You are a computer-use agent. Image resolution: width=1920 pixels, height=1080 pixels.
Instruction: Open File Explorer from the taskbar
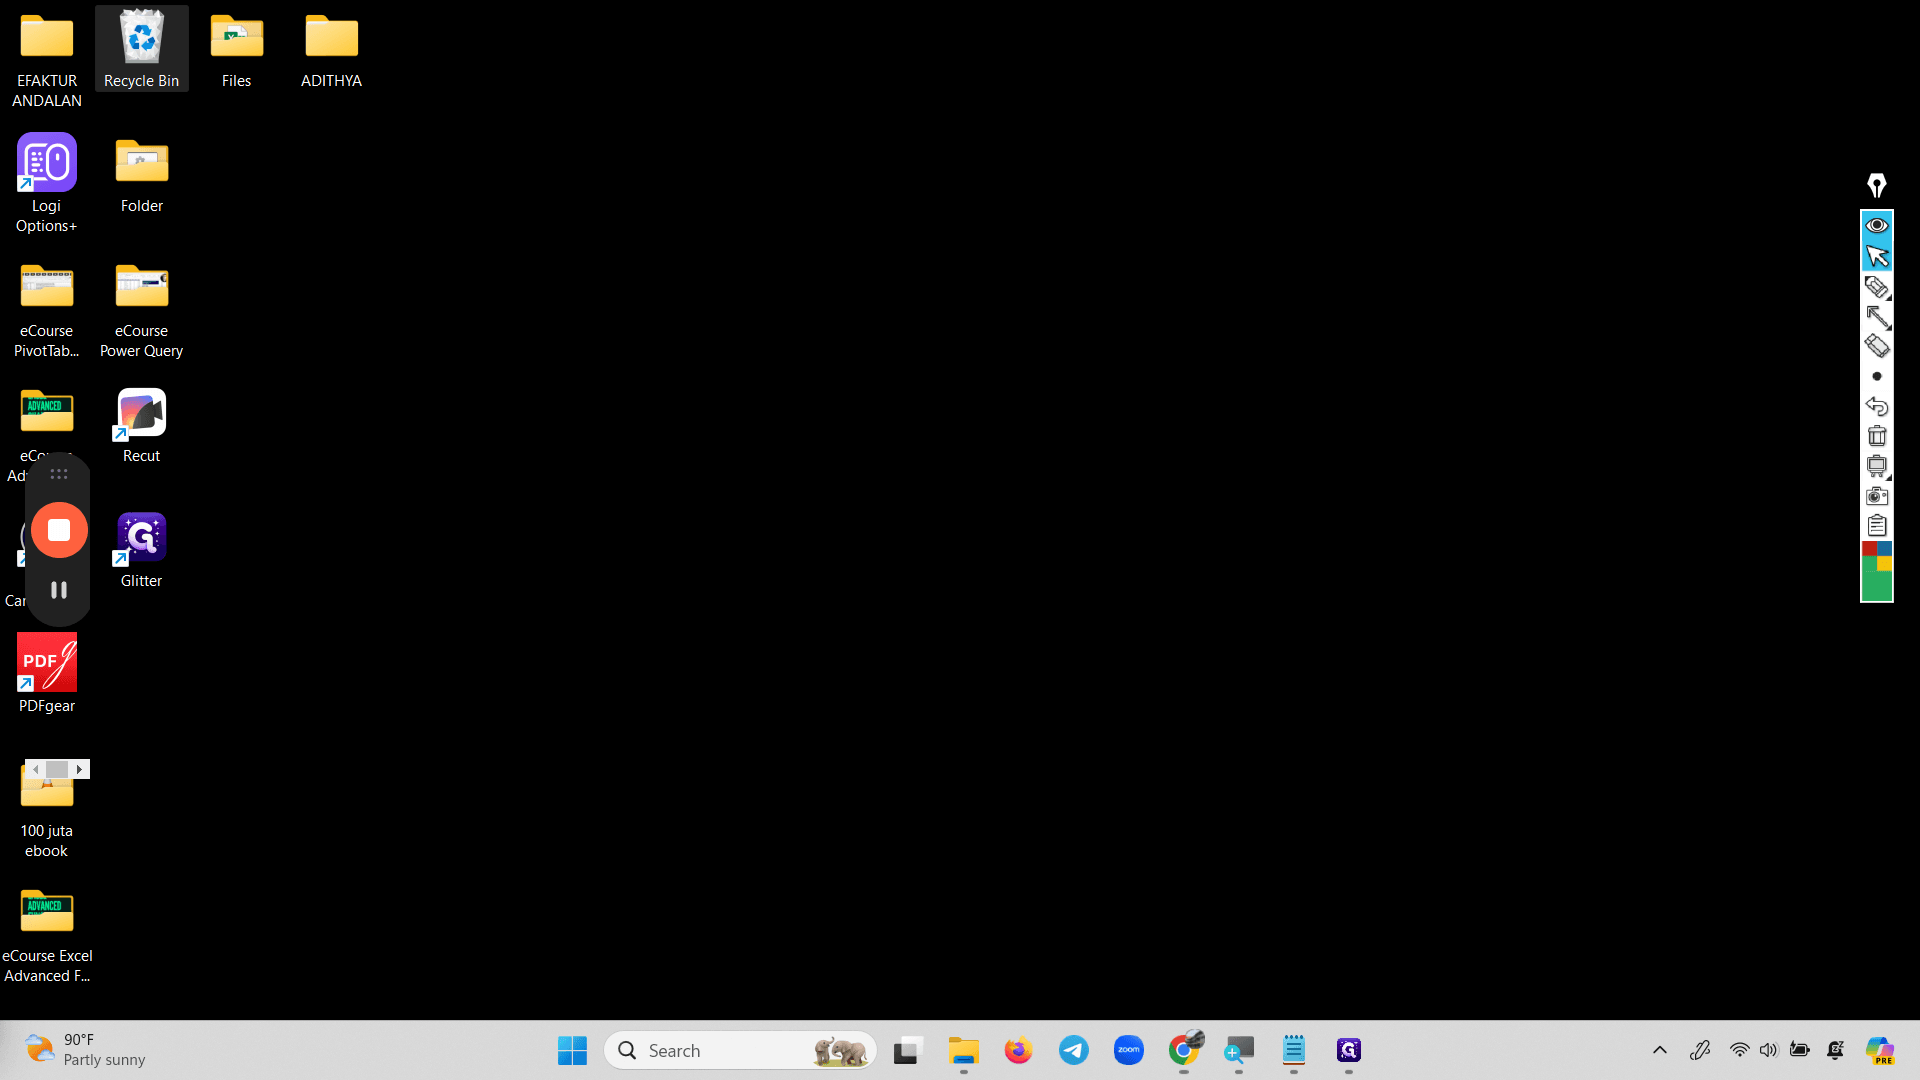964,1050
